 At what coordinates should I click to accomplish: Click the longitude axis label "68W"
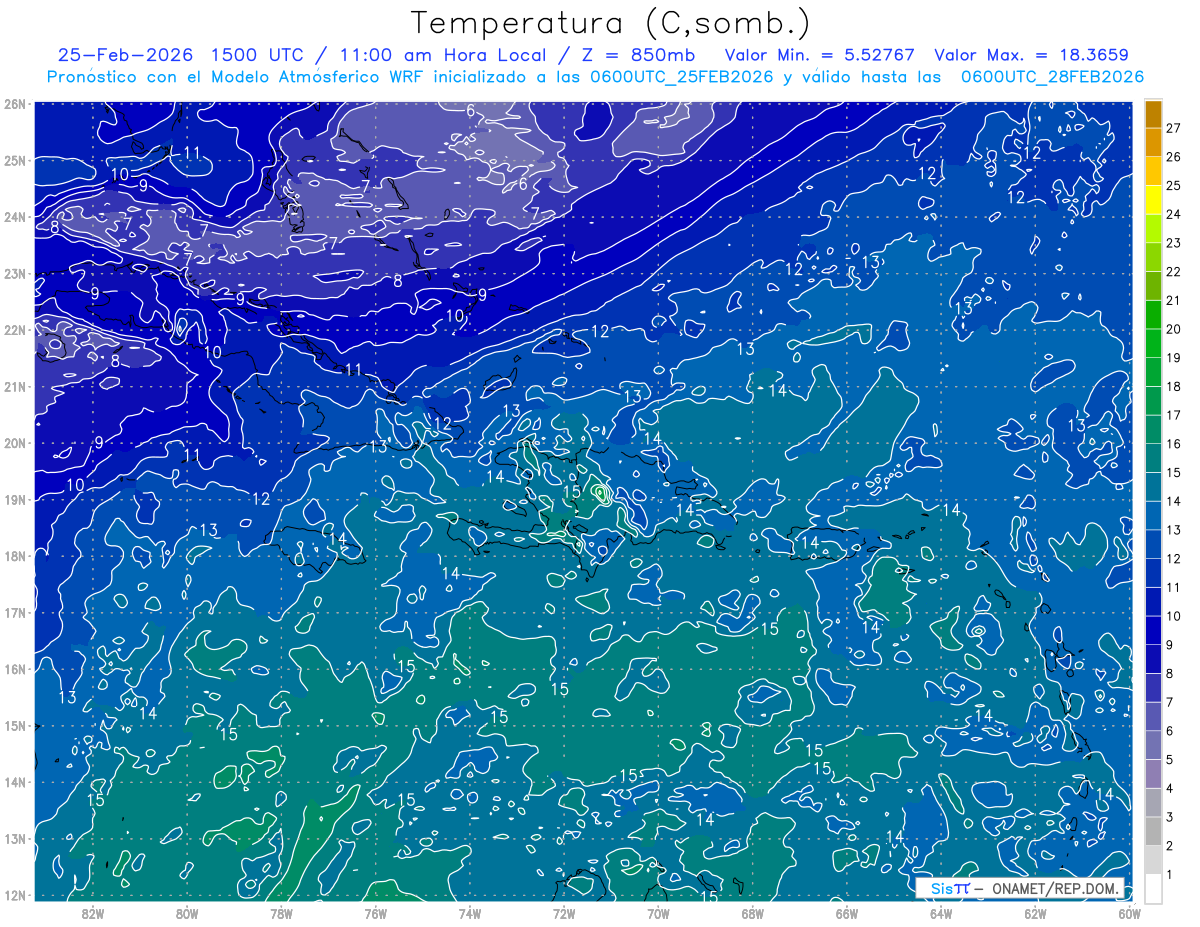tap(753, 912)
